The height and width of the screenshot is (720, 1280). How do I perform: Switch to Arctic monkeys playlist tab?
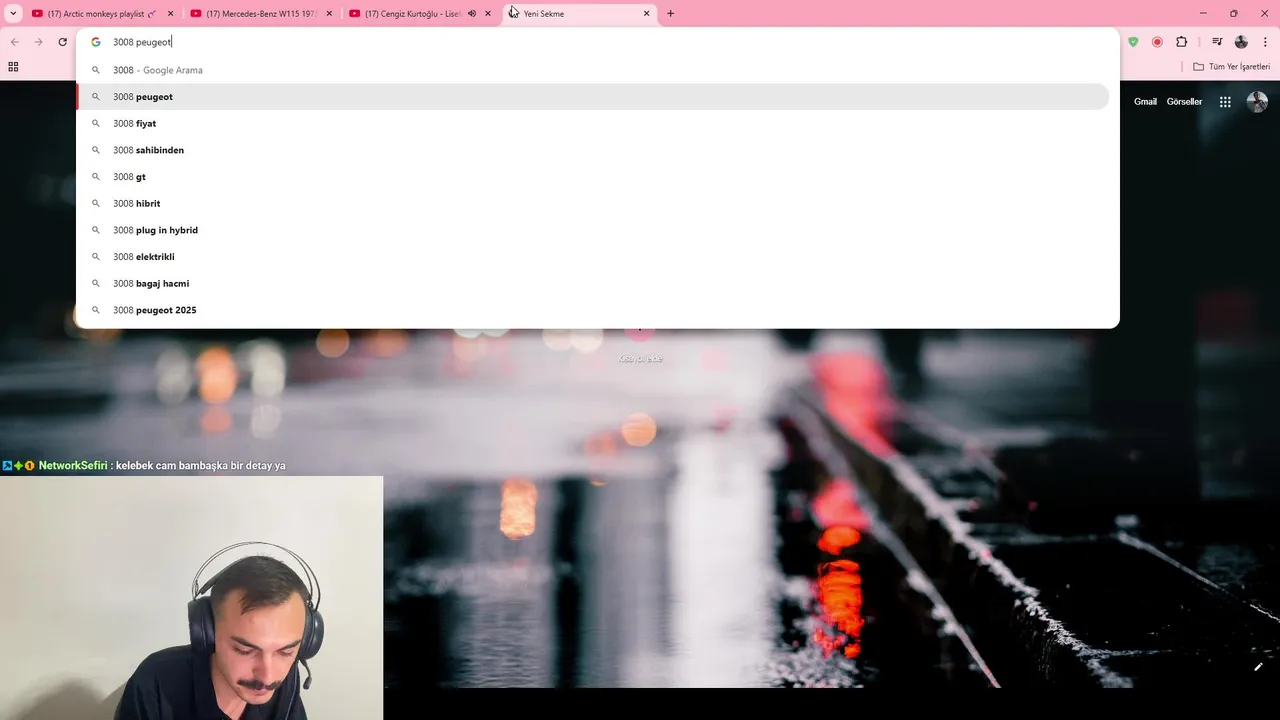(100, 14)
